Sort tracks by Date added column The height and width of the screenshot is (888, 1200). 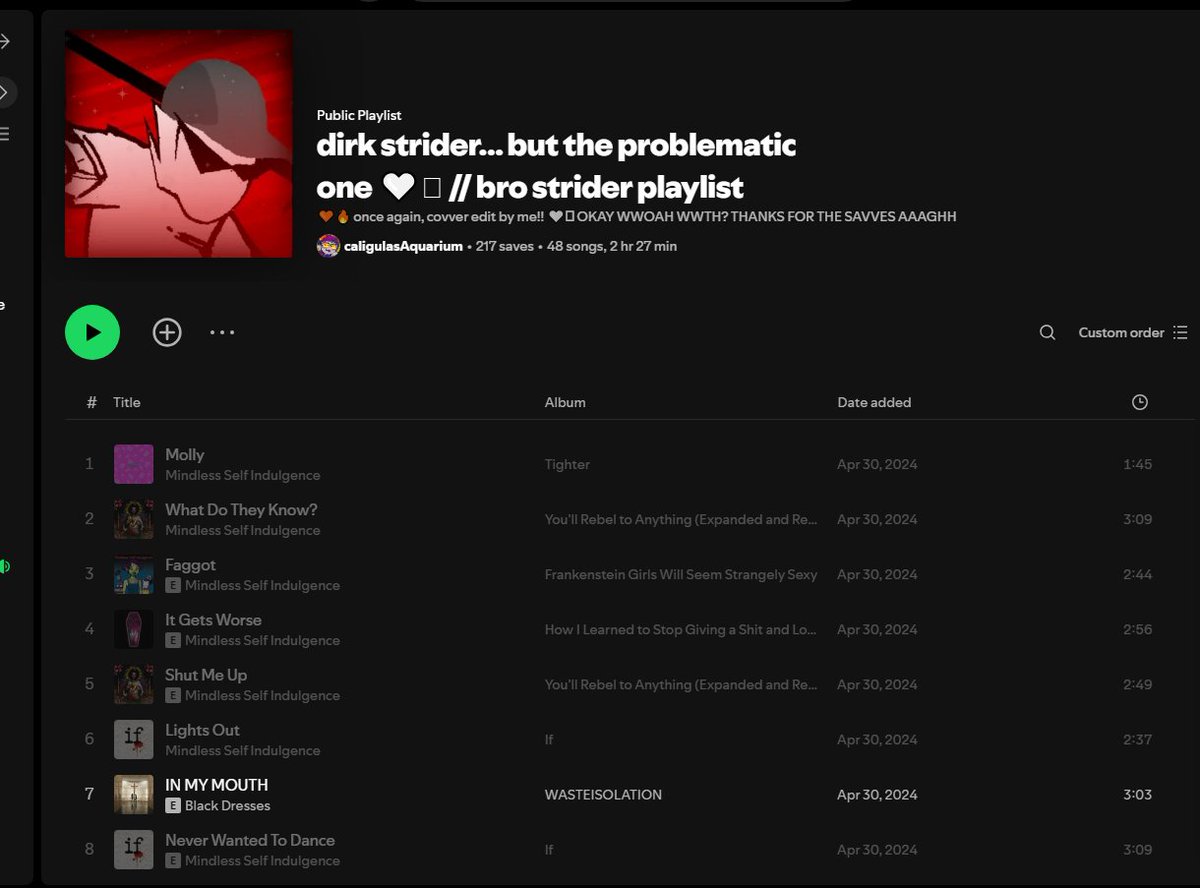(874, 401)
